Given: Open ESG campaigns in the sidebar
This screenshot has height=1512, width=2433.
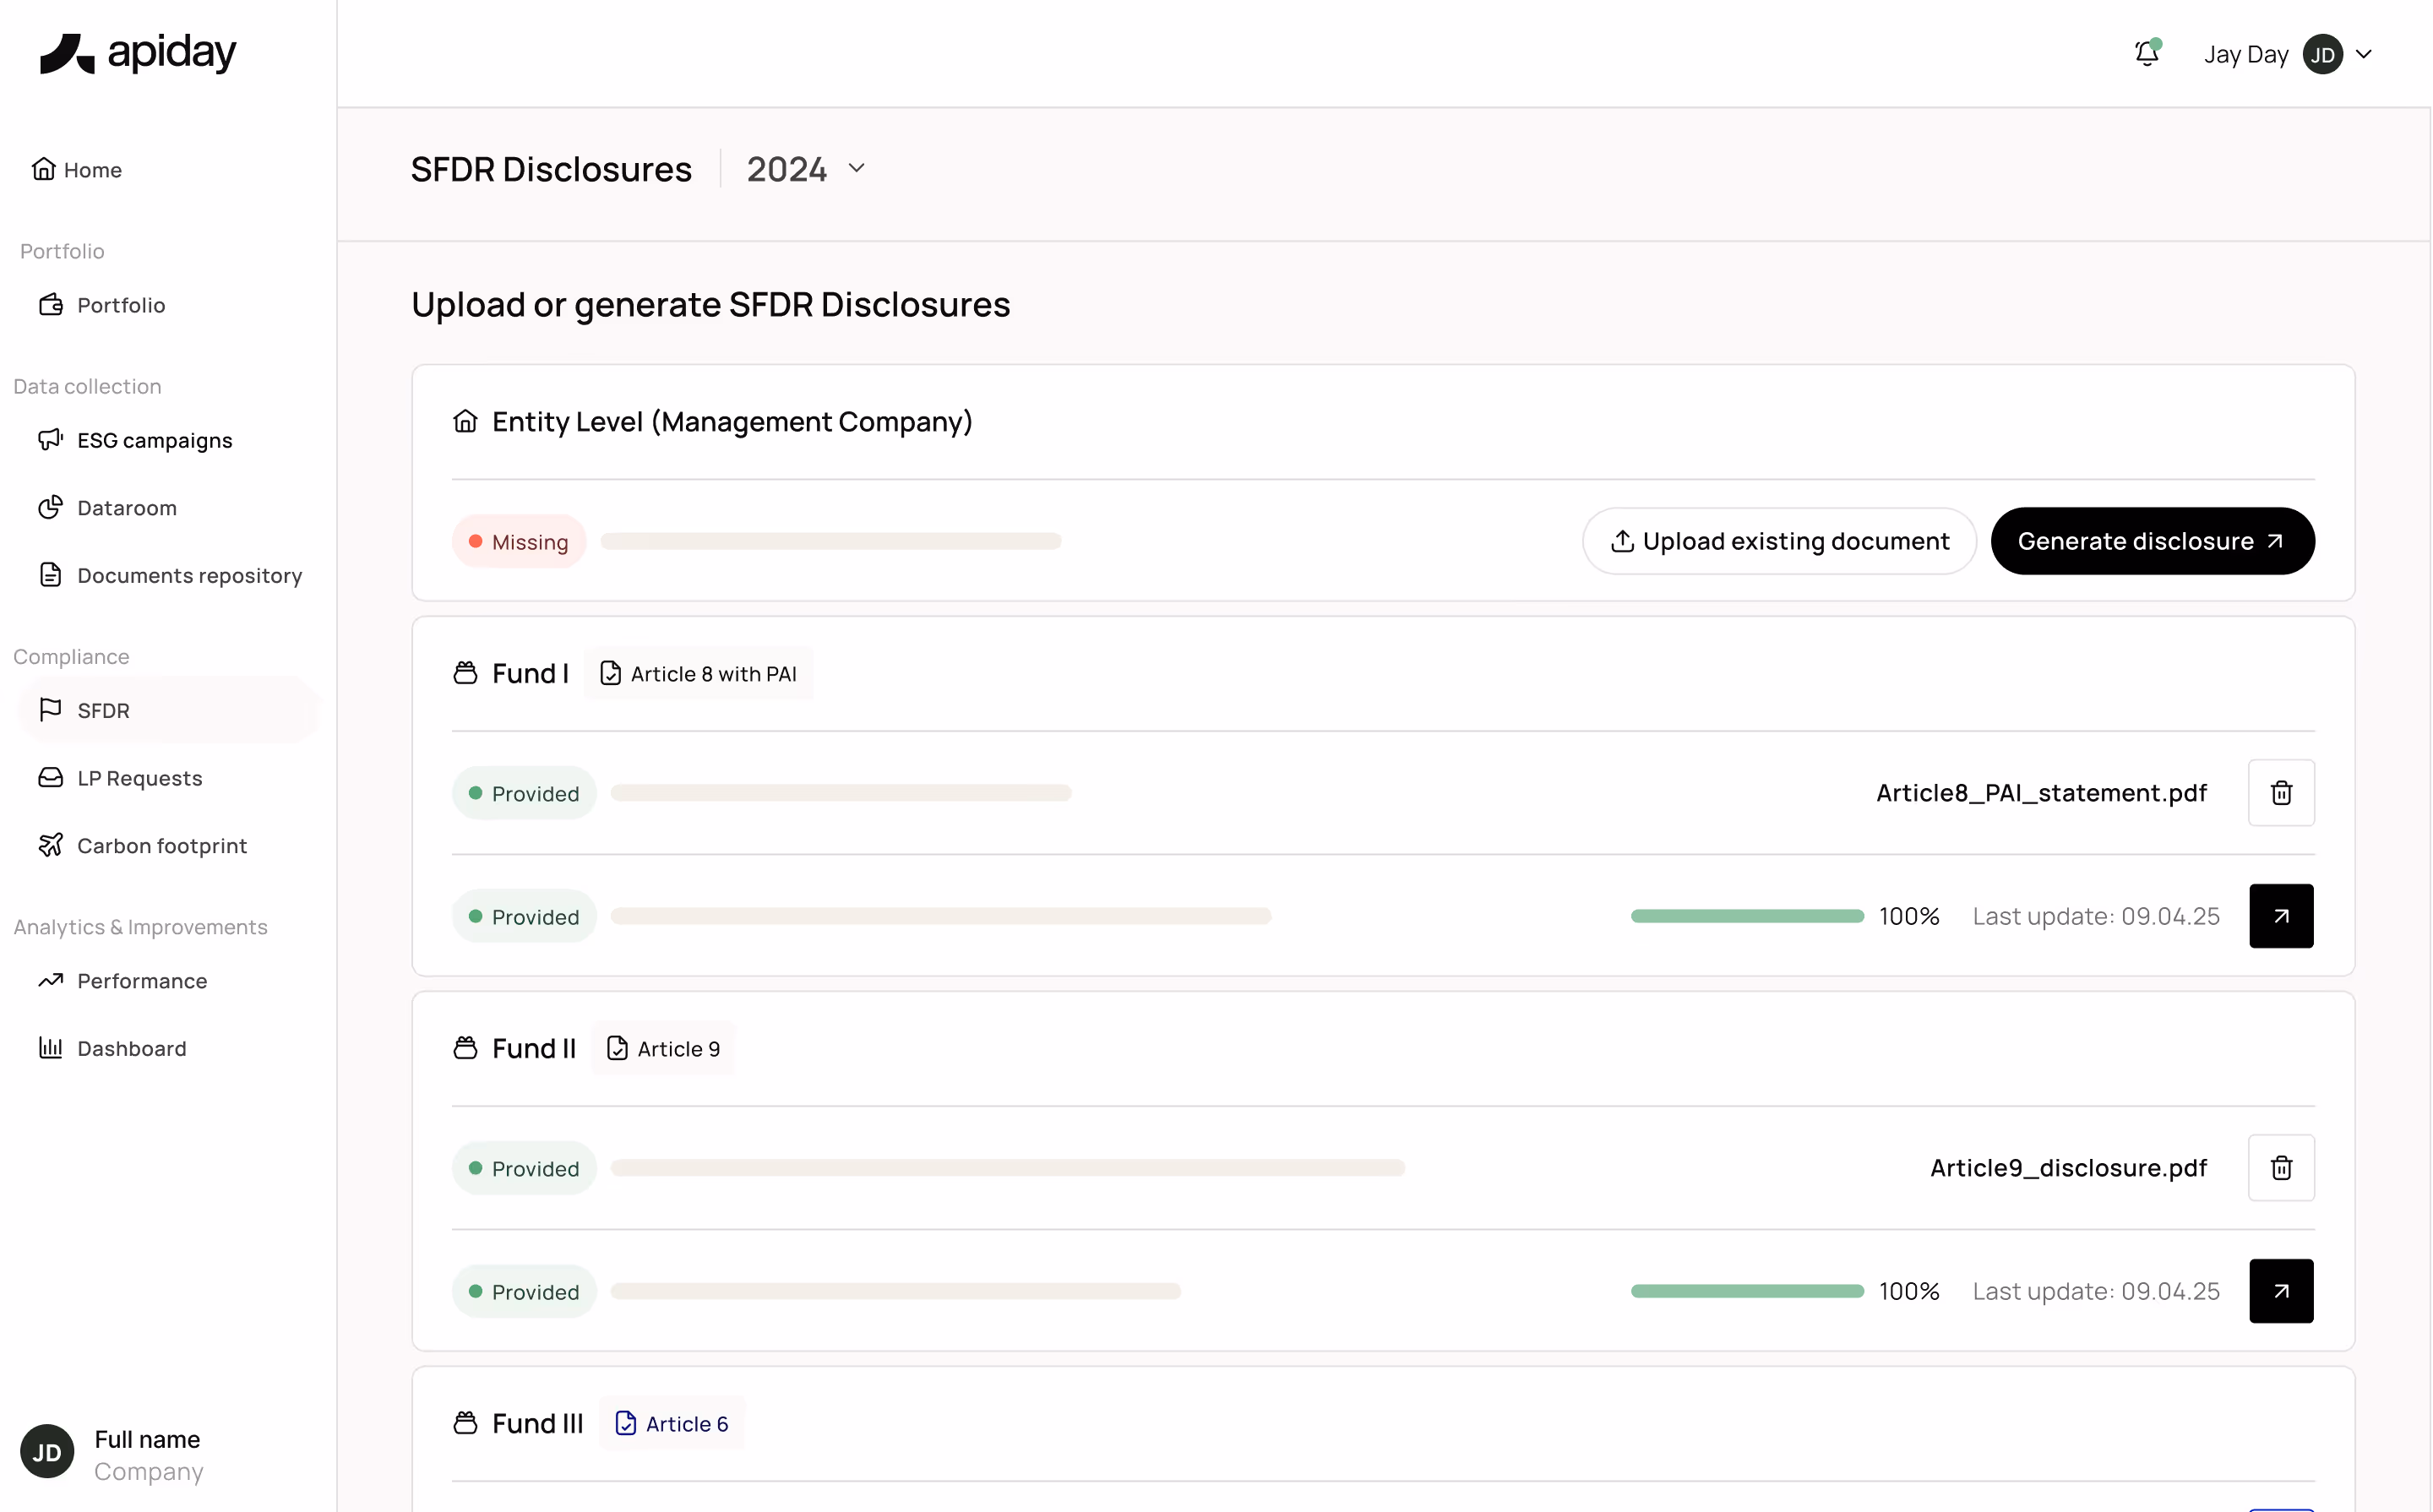Looking at the screenshot, I should (154, 440).
